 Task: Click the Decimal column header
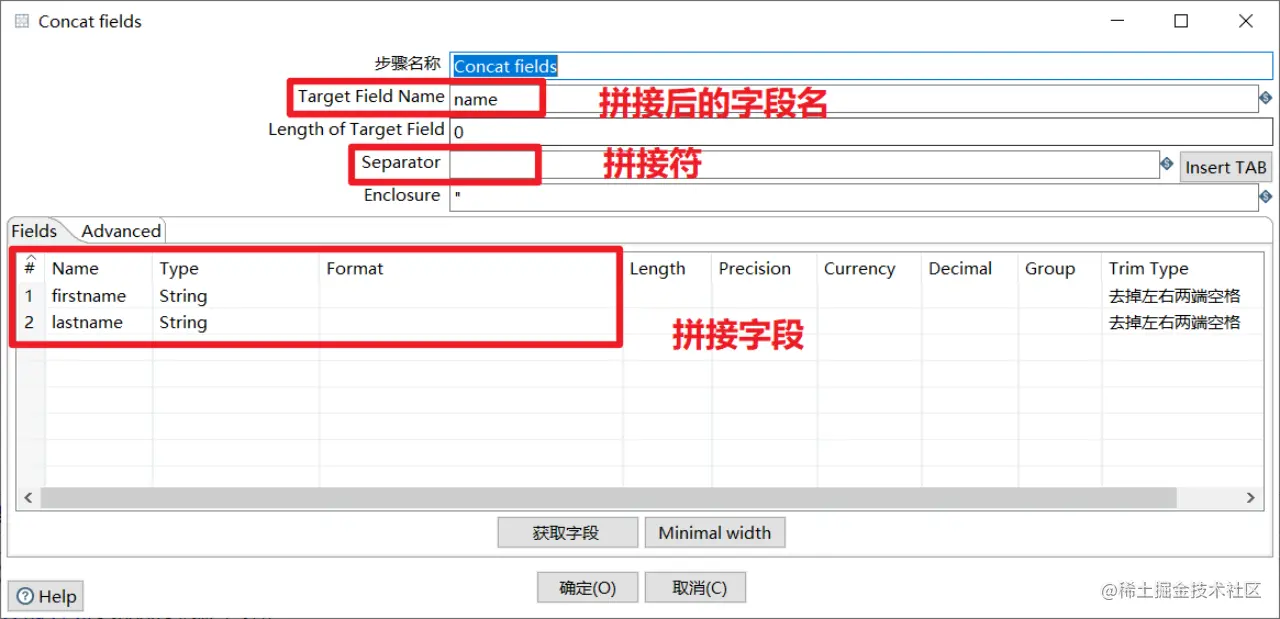tap(969, 268)
